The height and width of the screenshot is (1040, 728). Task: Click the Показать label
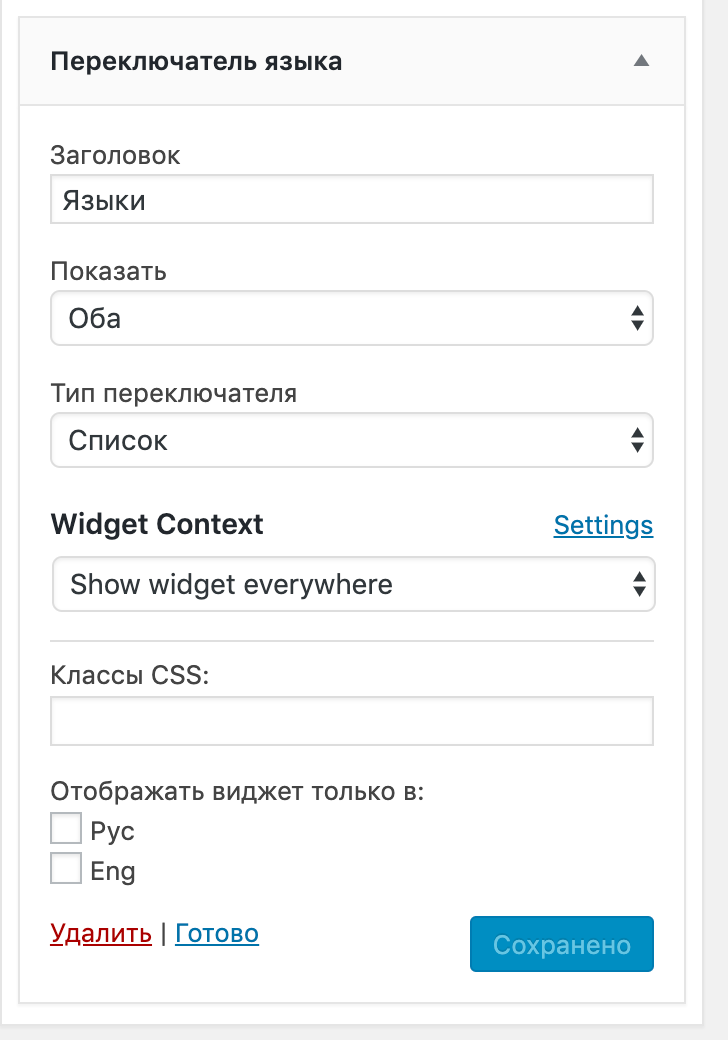pyautogui.click(x=108, y=271)
